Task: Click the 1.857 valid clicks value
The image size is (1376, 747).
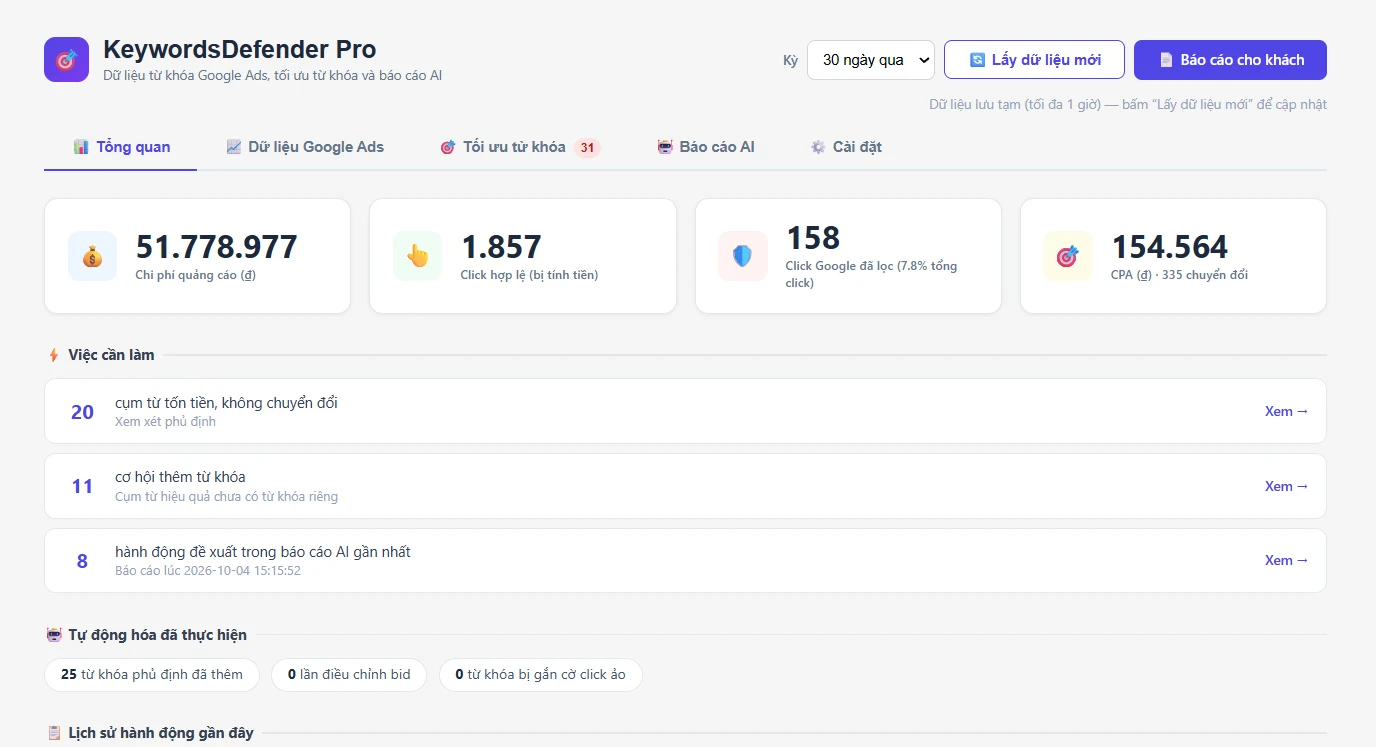Action: point(501,246)
